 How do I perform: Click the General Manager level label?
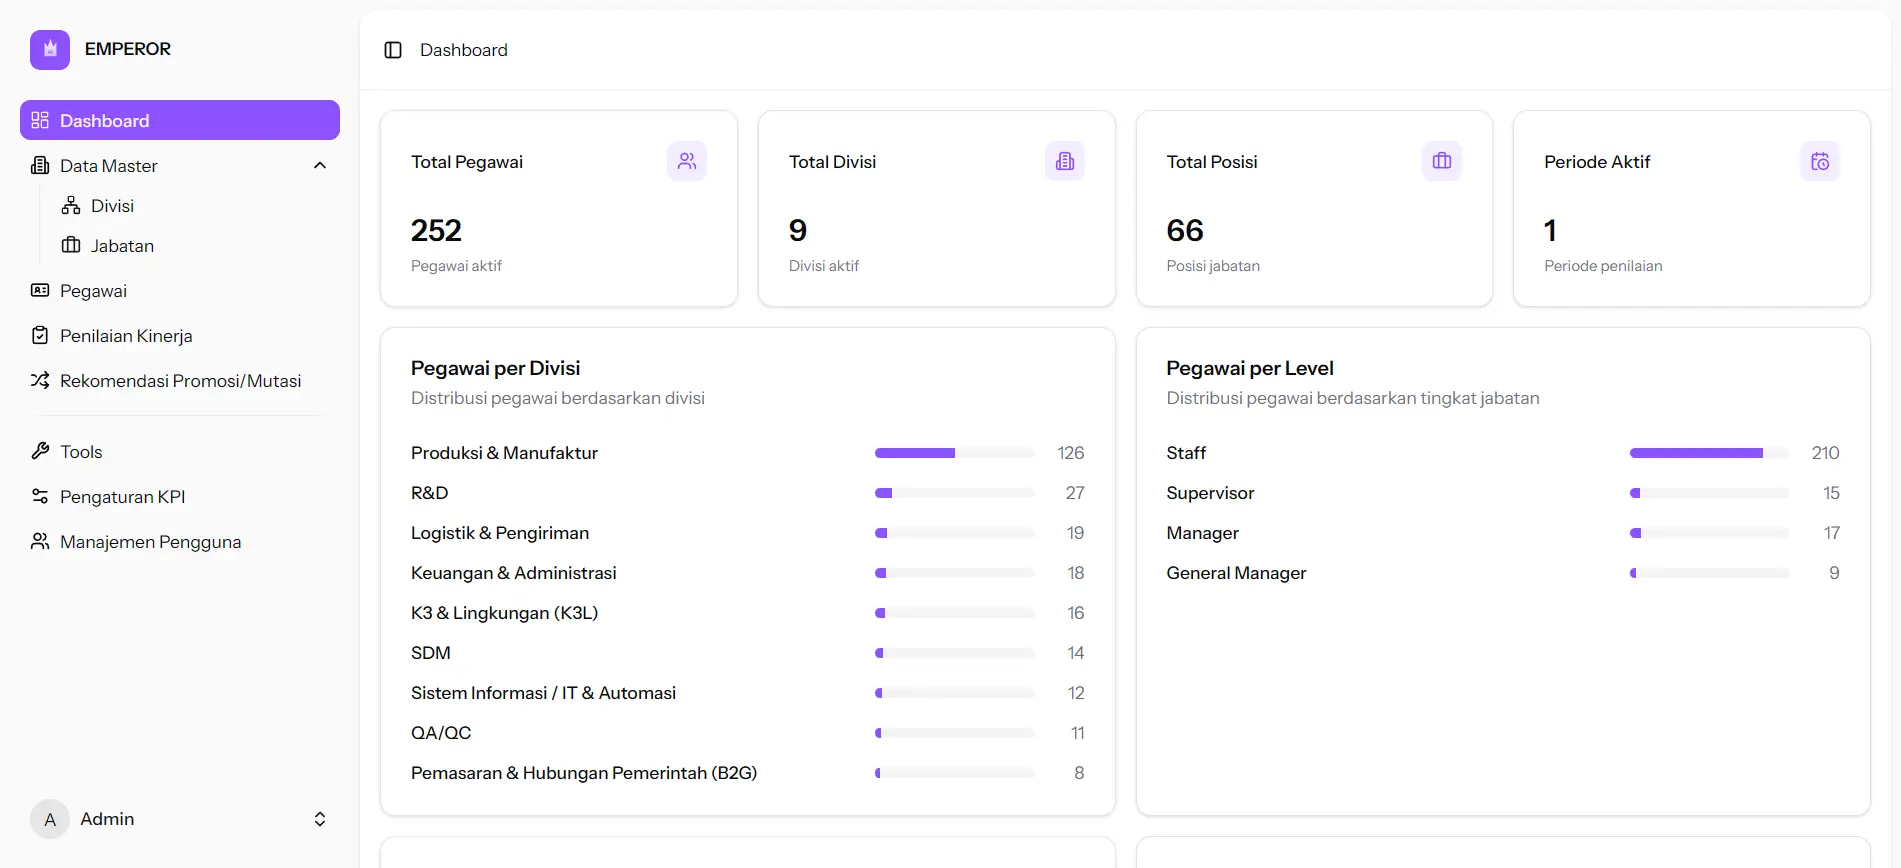pos(1236,573)
